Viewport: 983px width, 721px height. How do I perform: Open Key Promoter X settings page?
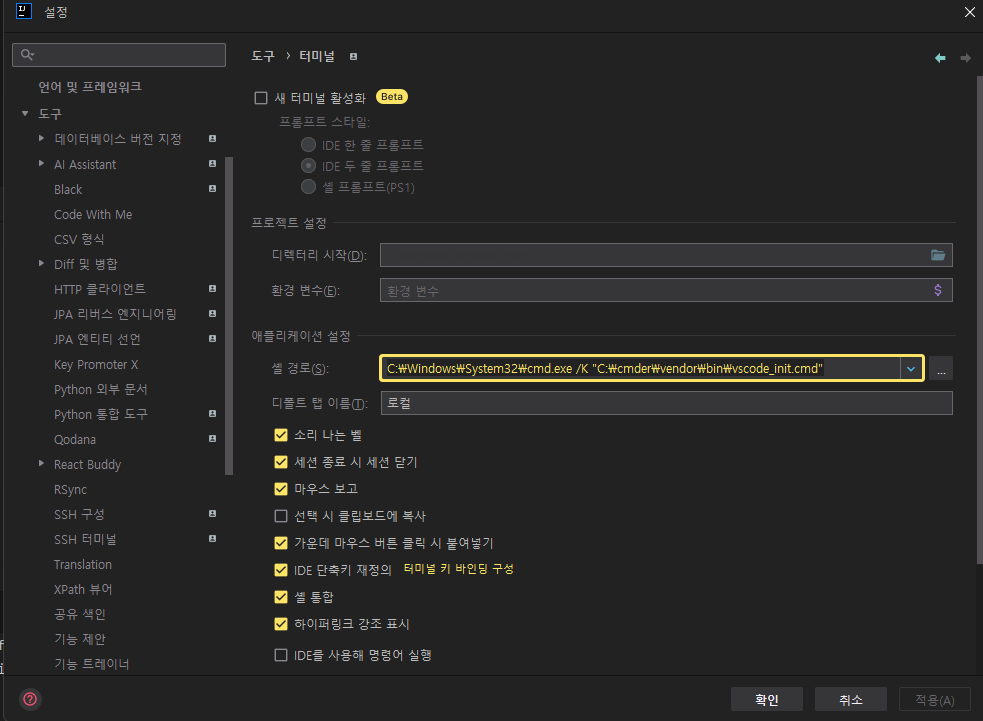96,364
